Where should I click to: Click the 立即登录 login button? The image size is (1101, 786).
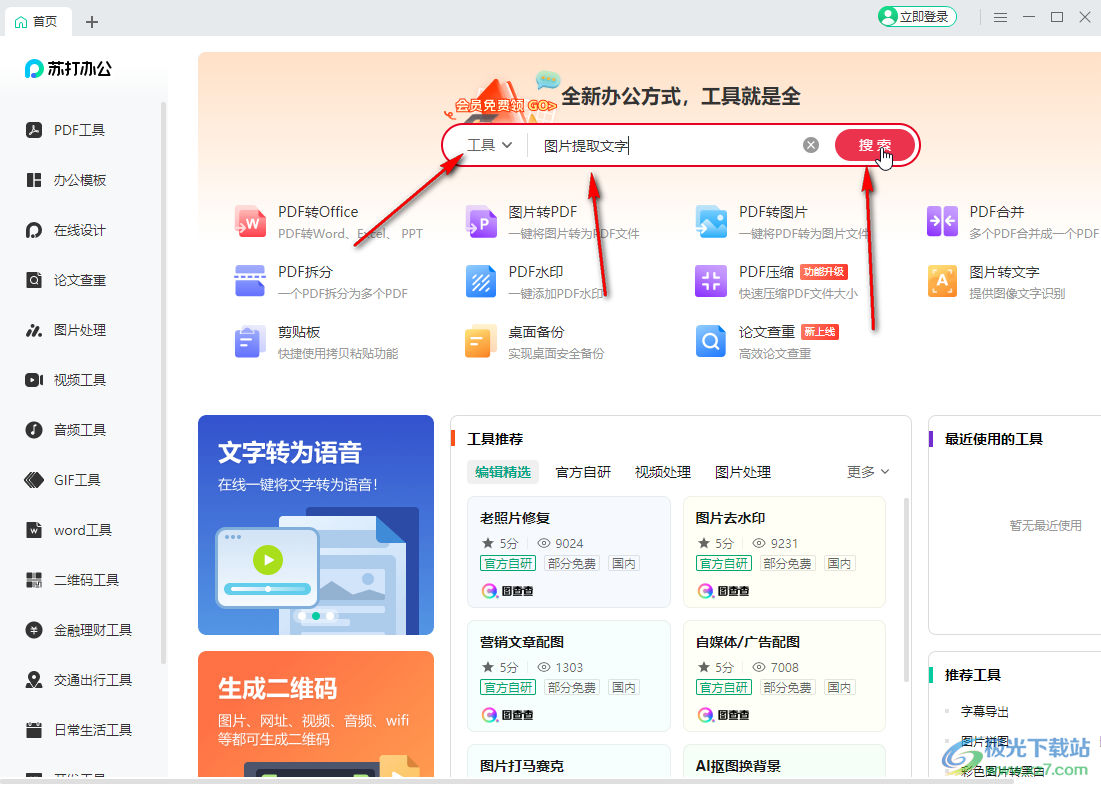click(x=917, y=17)
